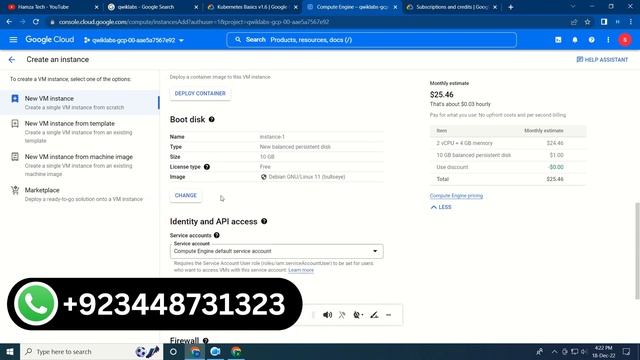Minimize the recorder toolbar
Viewport: 640px width, 360px height.
(389, 315)
